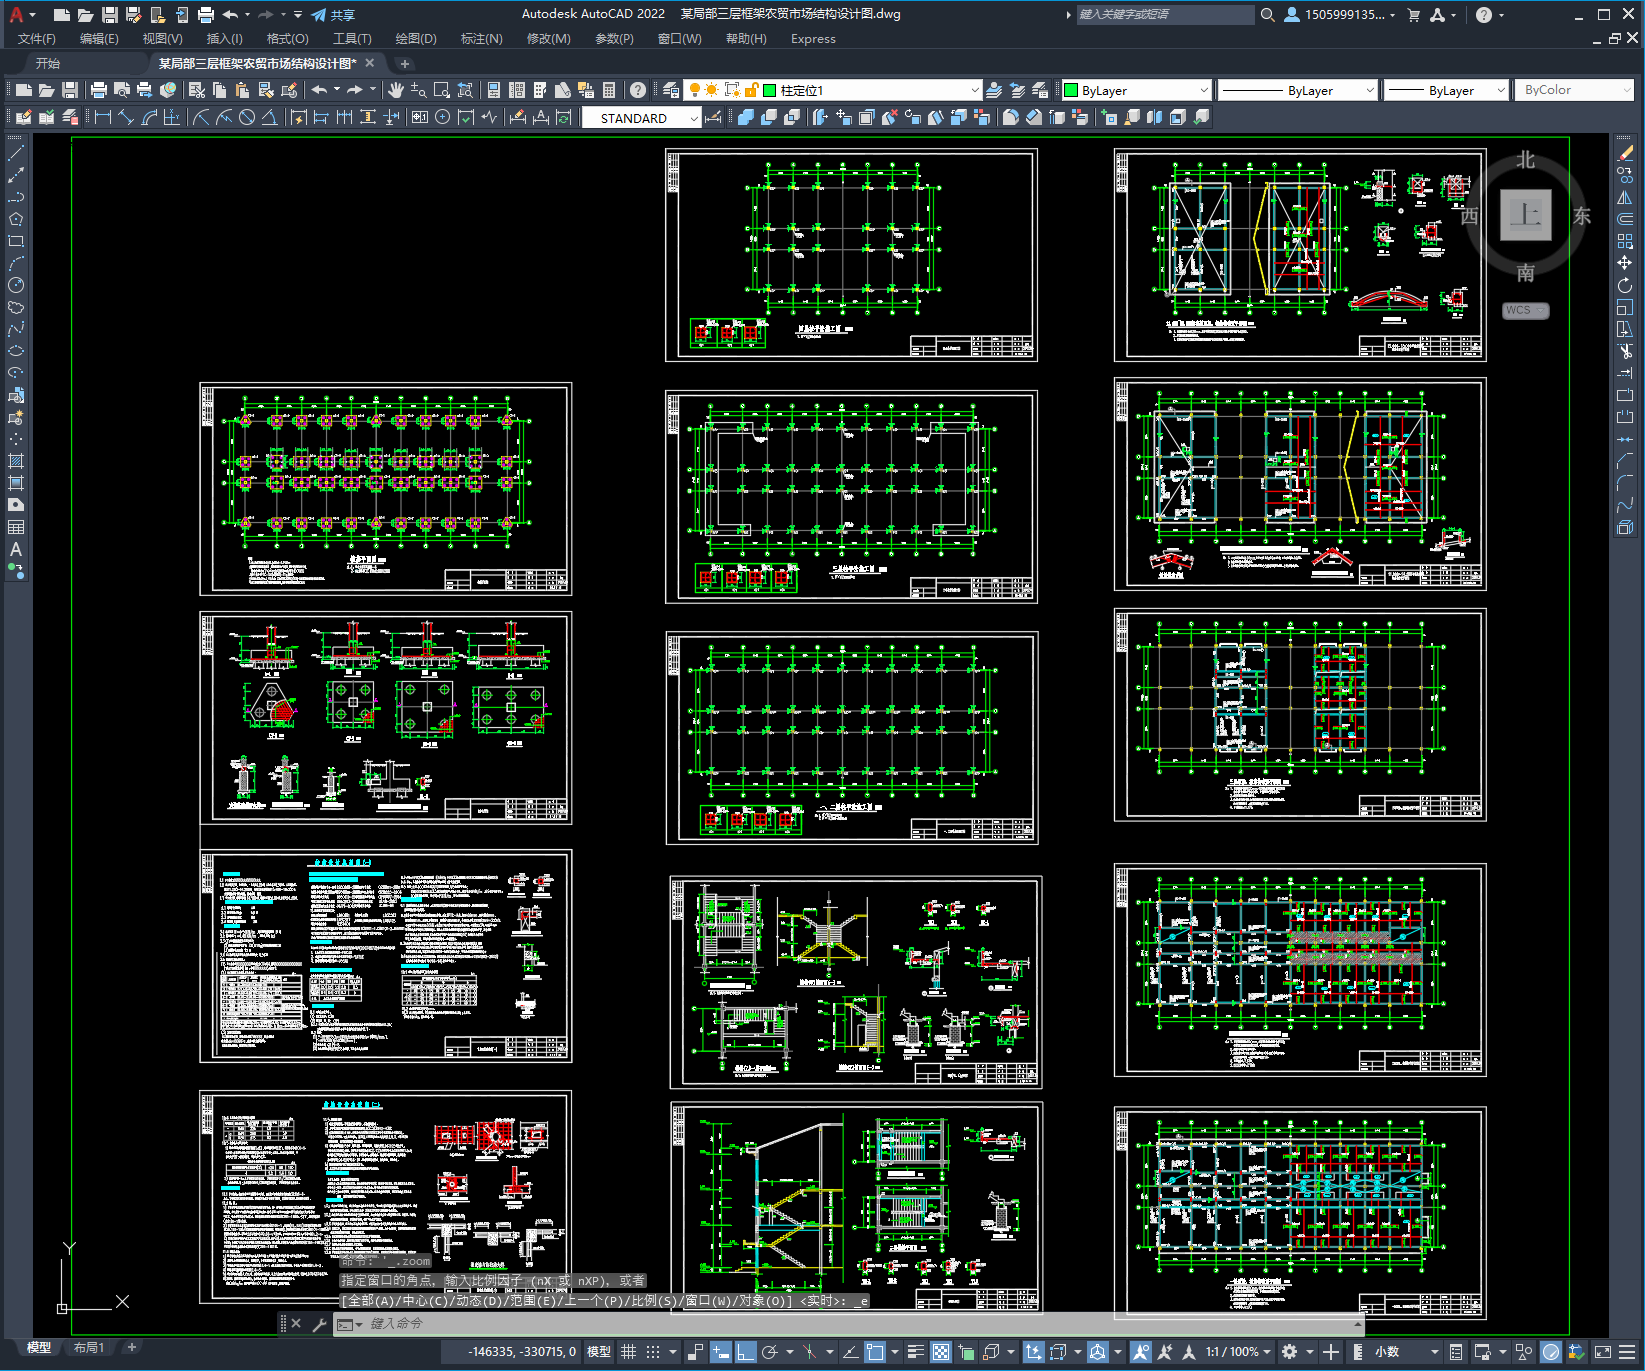Open the 文件(F) menu
The width and height of the screenshot is (1645, 1371).
pyautogui.click(x=37, y=39)
